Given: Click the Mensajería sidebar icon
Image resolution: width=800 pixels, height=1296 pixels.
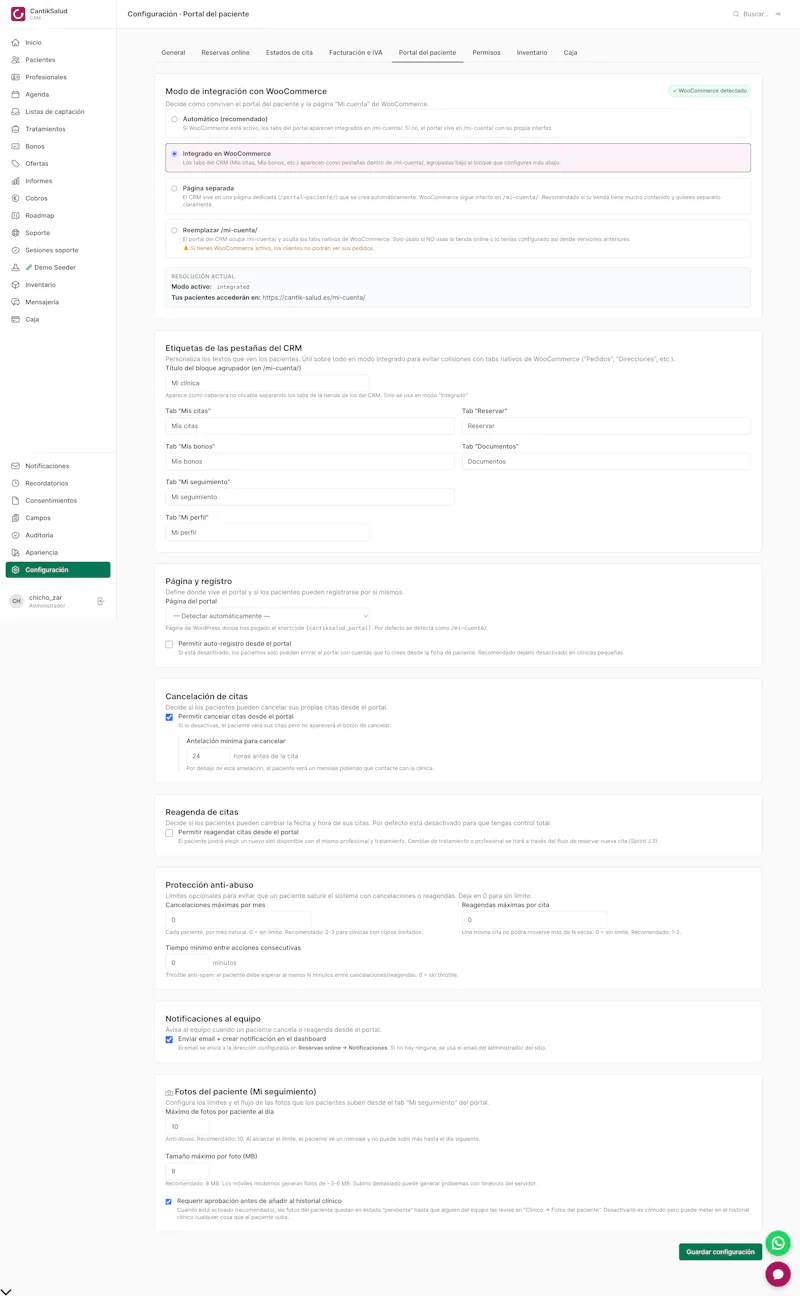Looking at the screenshot, I should pyautogui.click(x=16, y=302).
